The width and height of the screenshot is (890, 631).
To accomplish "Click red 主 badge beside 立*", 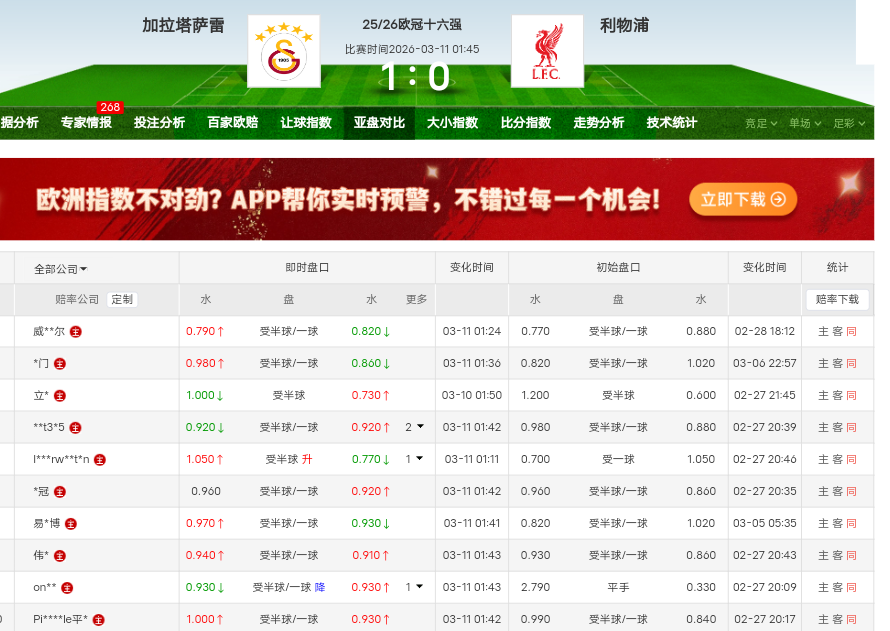I will [x=59, y=395].
